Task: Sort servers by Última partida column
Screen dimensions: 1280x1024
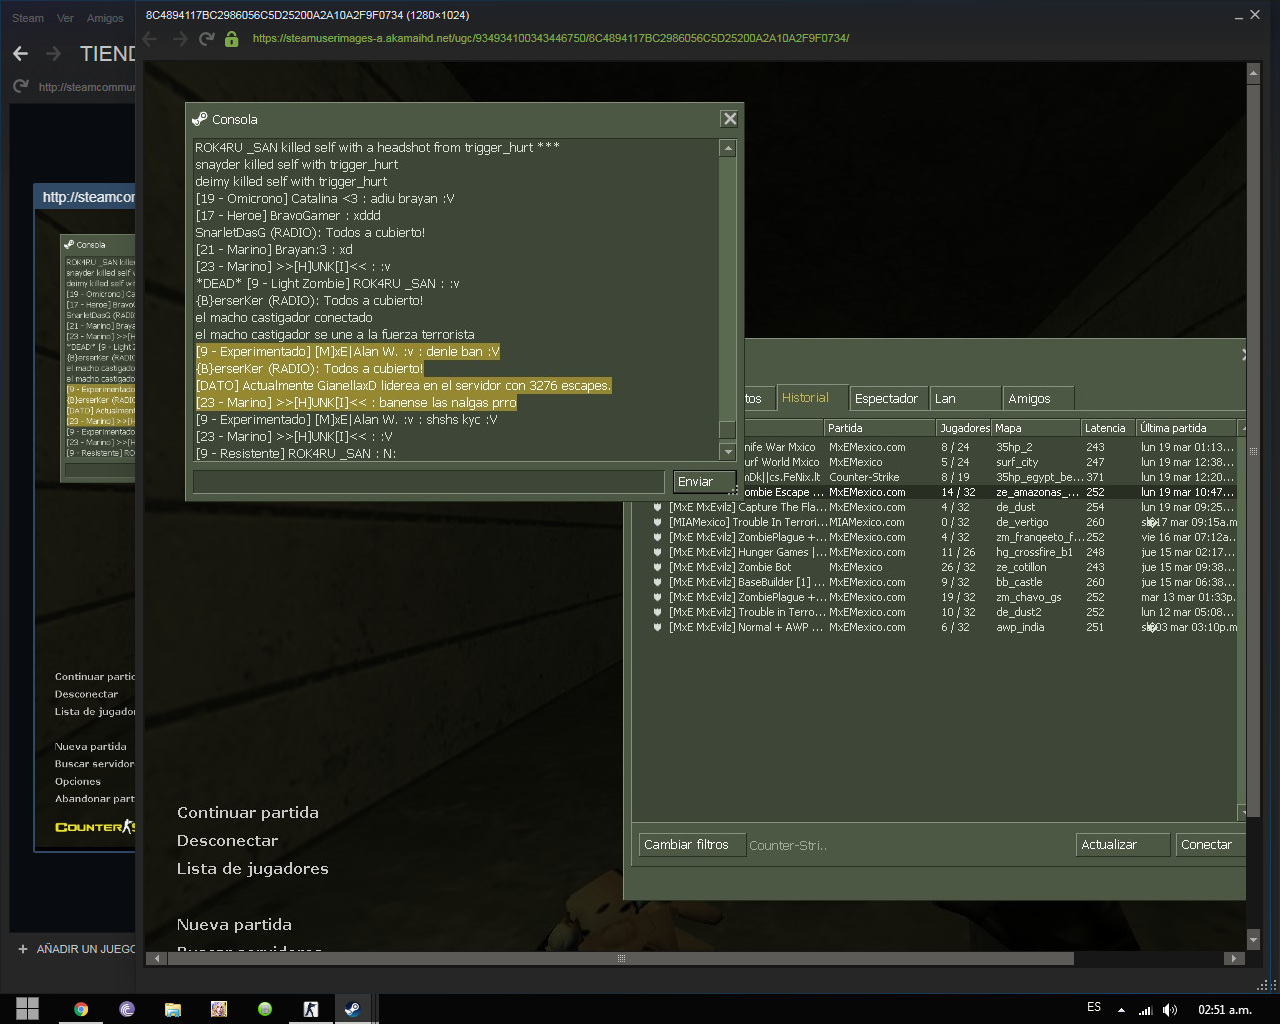Action: (x=1188, y=428)
